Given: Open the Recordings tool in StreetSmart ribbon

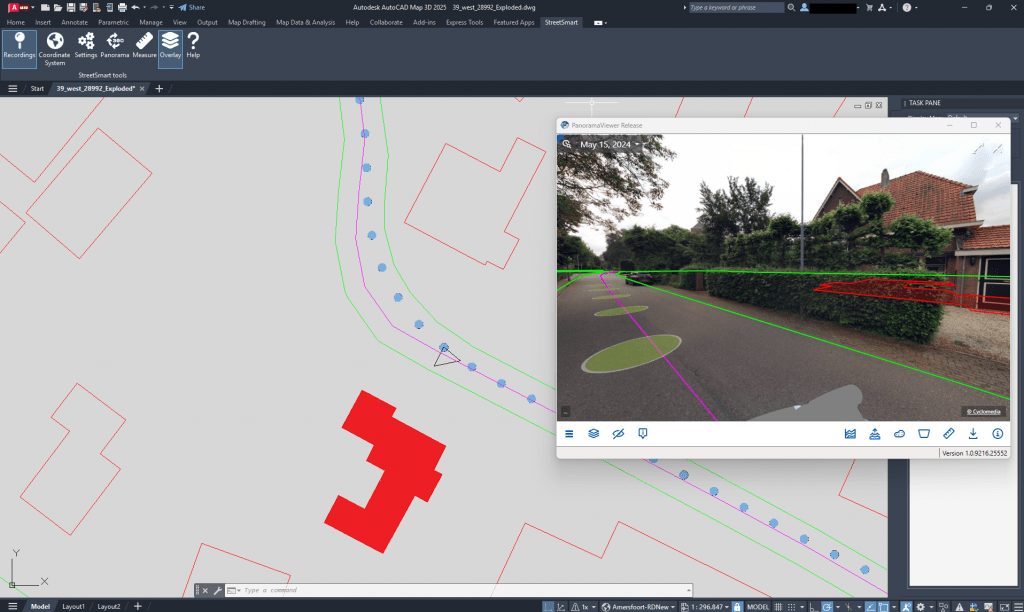Looking at the screenshot, I should 19,47.
